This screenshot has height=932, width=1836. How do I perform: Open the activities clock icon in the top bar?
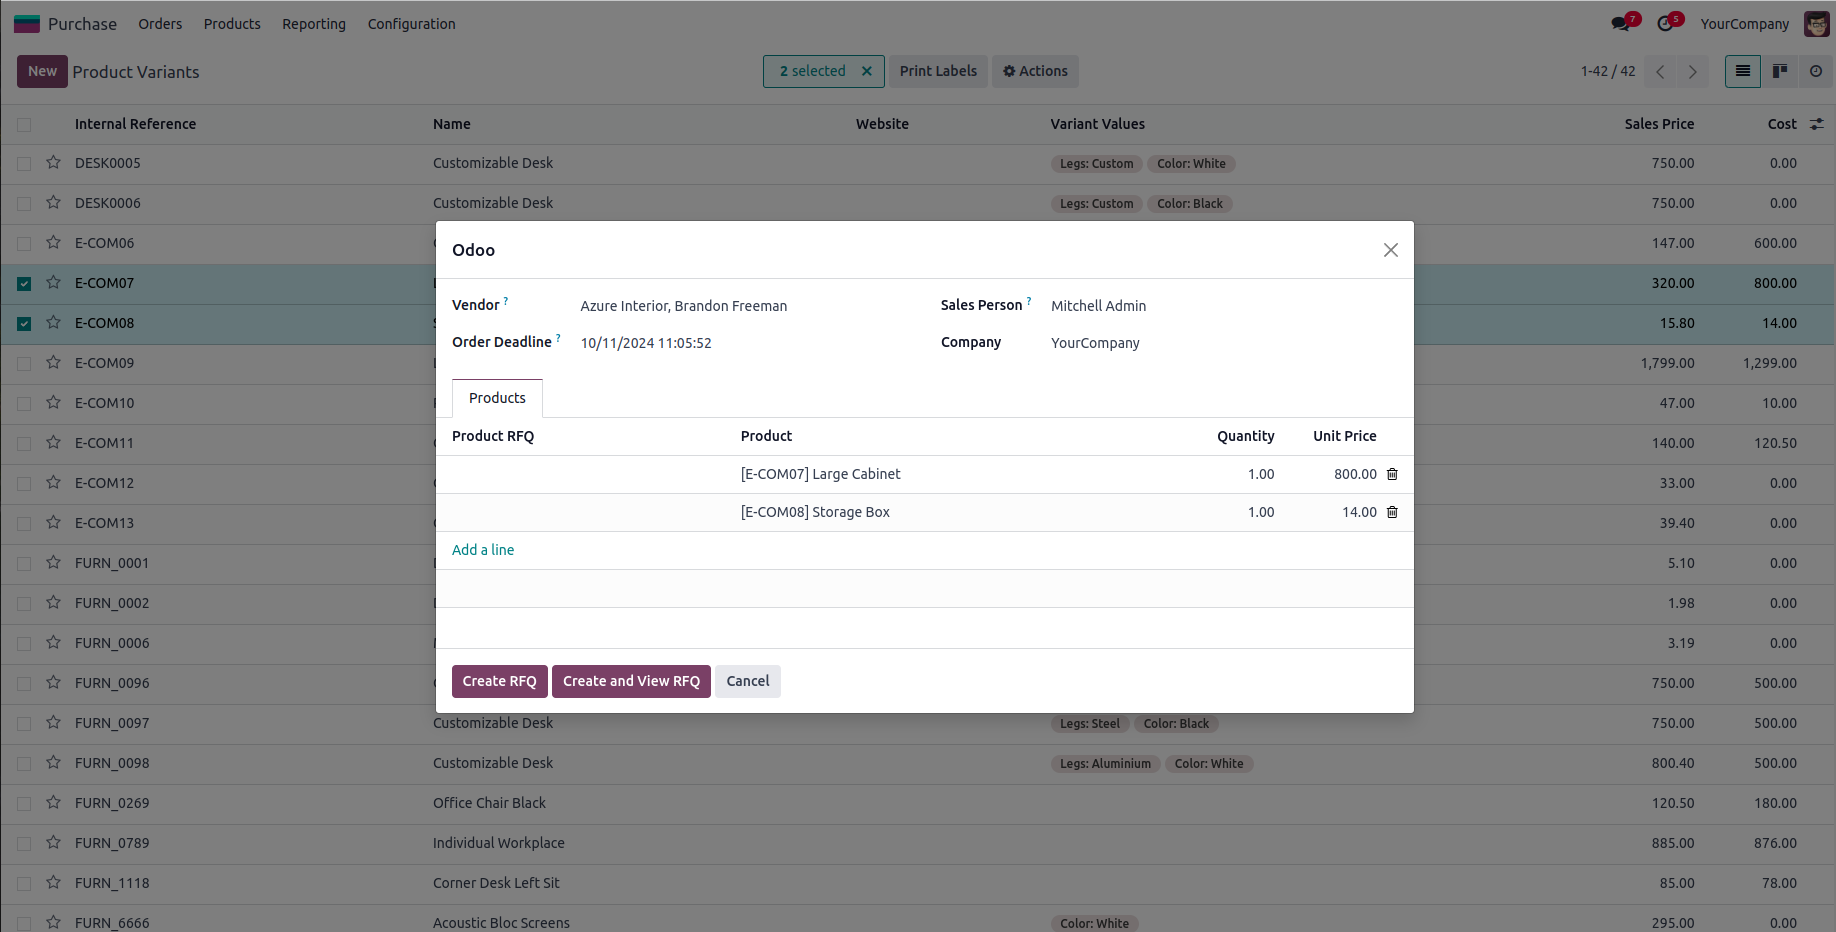coord(1666,24)
